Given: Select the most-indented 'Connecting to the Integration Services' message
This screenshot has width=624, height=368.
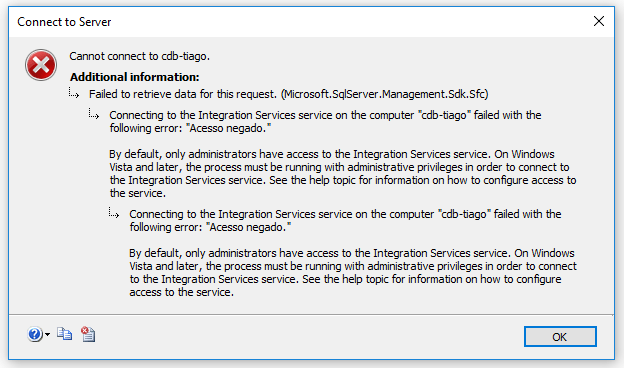Looking at the screenshot, I should [345, 220].
